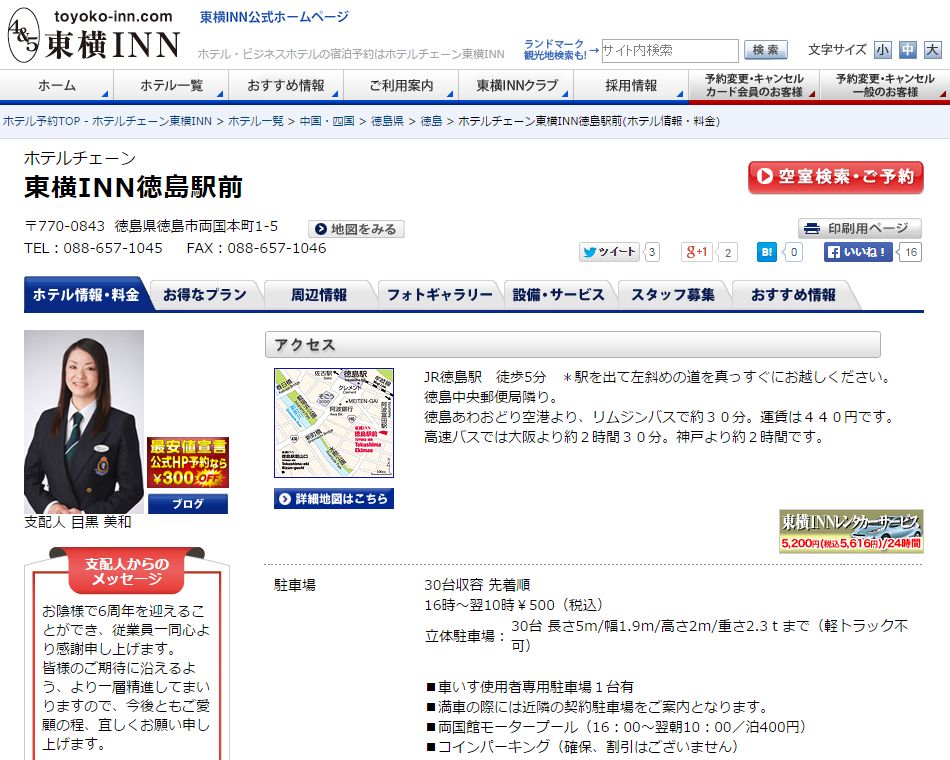Click the 検索 button

coord(766,50)
